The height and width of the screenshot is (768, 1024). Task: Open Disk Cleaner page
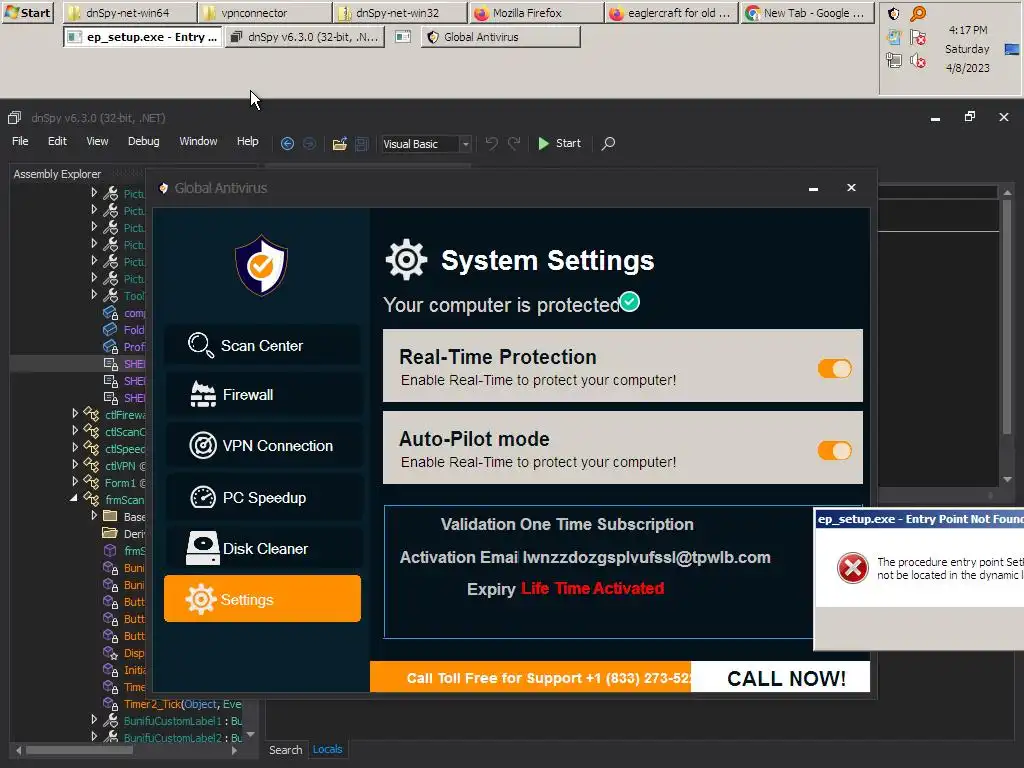pyautogui.click(x=262, y=549)
